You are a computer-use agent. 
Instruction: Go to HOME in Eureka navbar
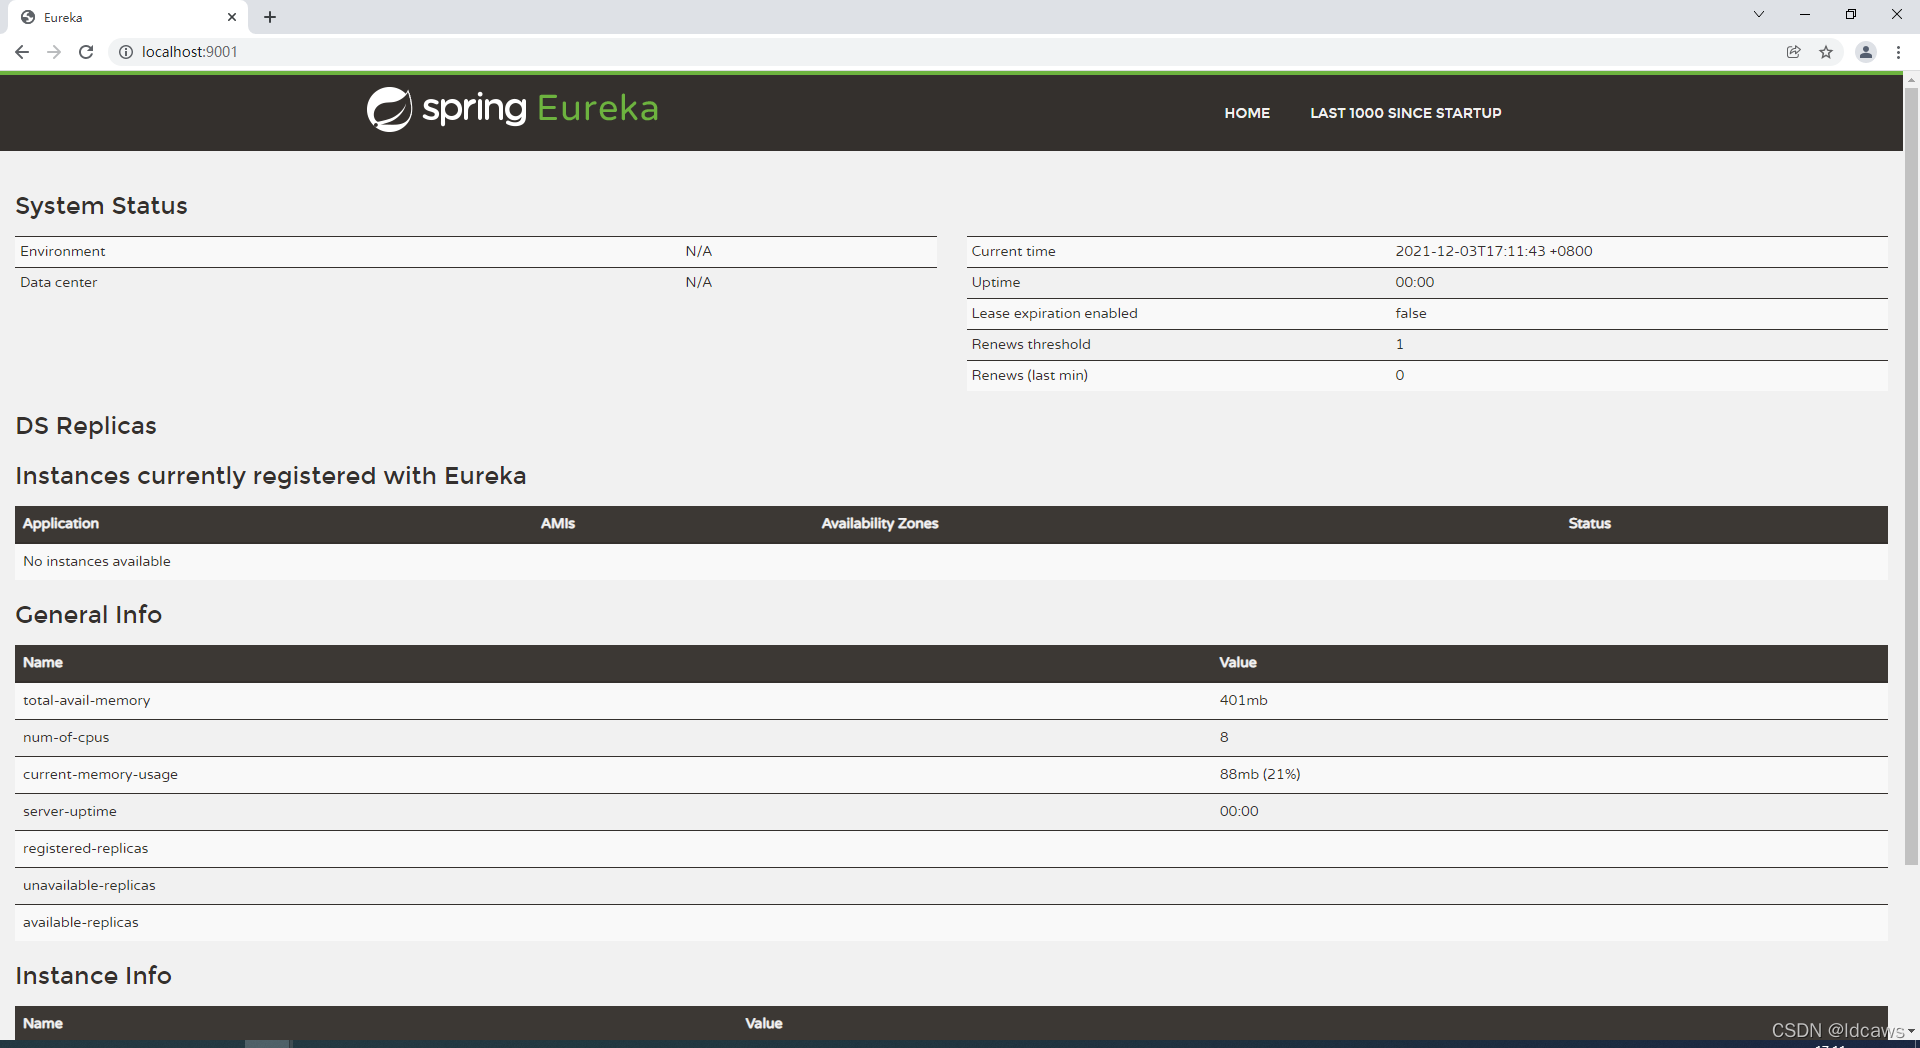tap(1247, 113)
